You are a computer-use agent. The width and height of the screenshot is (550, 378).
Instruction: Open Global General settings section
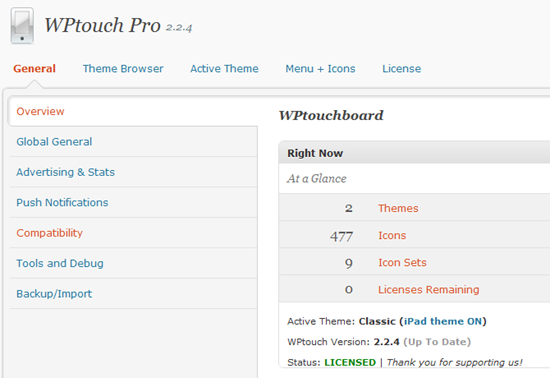click(54, 142)
